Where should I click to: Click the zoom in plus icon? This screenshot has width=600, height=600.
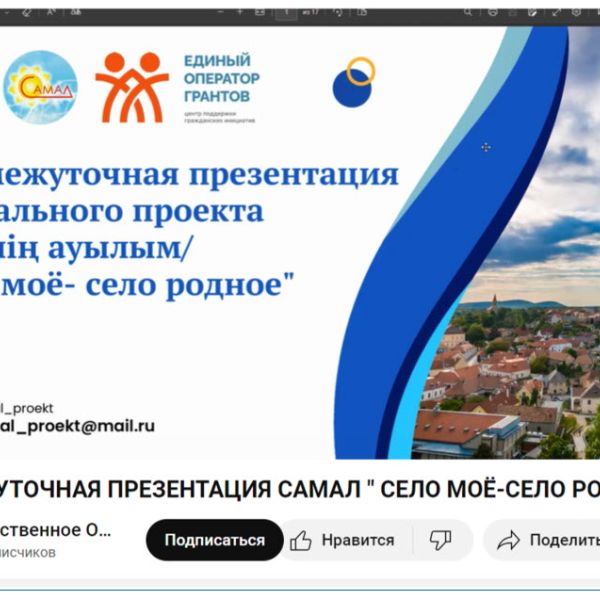239,12
